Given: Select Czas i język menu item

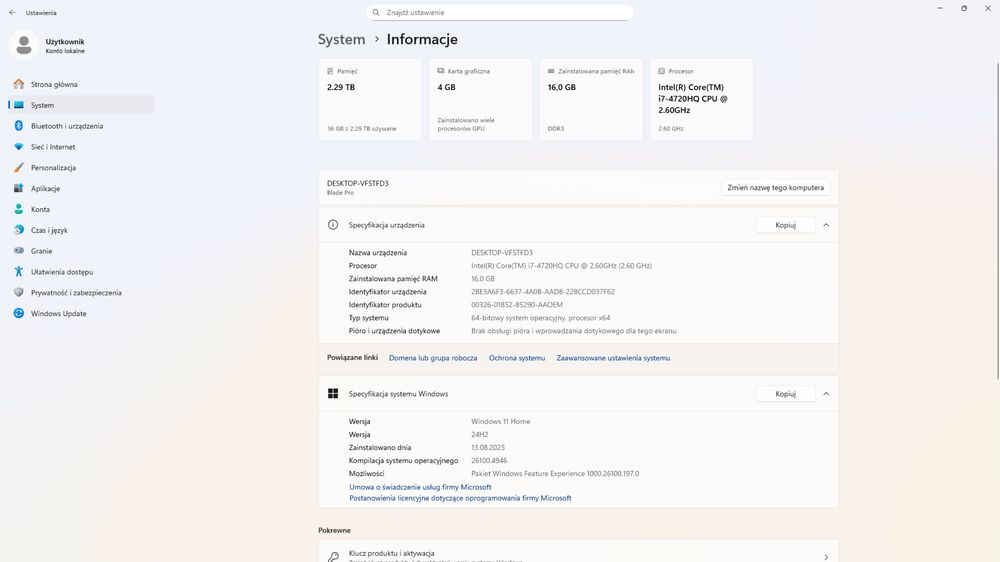Looking at the screenshot, I should tap(49, 231).
